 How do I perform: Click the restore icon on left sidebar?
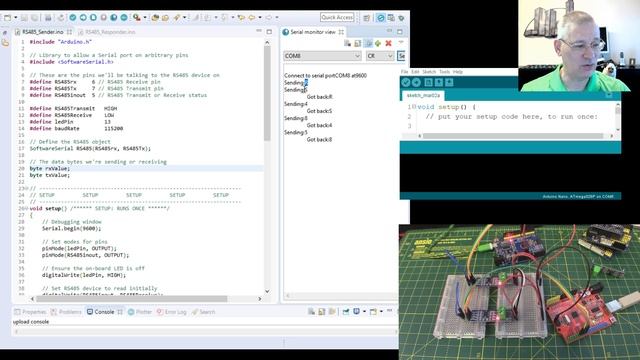(5, 32)
